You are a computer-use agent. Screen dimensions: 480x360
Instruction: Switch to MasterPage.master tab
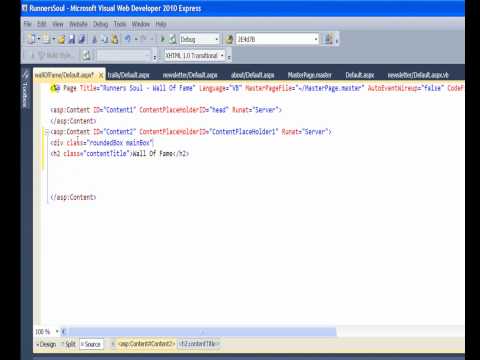coord(309,75)
